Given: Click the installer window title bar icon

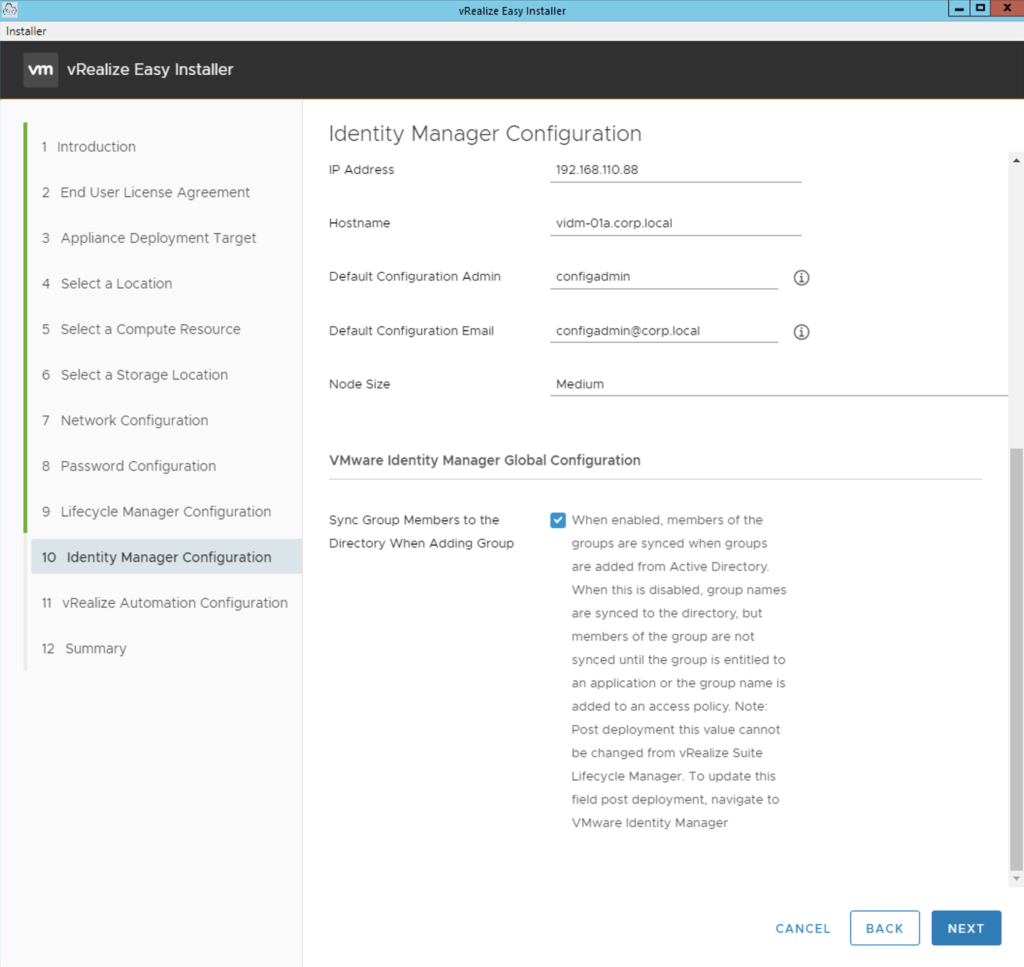Looking at the screenshot, I should pyautogui.click(x=11, y=9).
